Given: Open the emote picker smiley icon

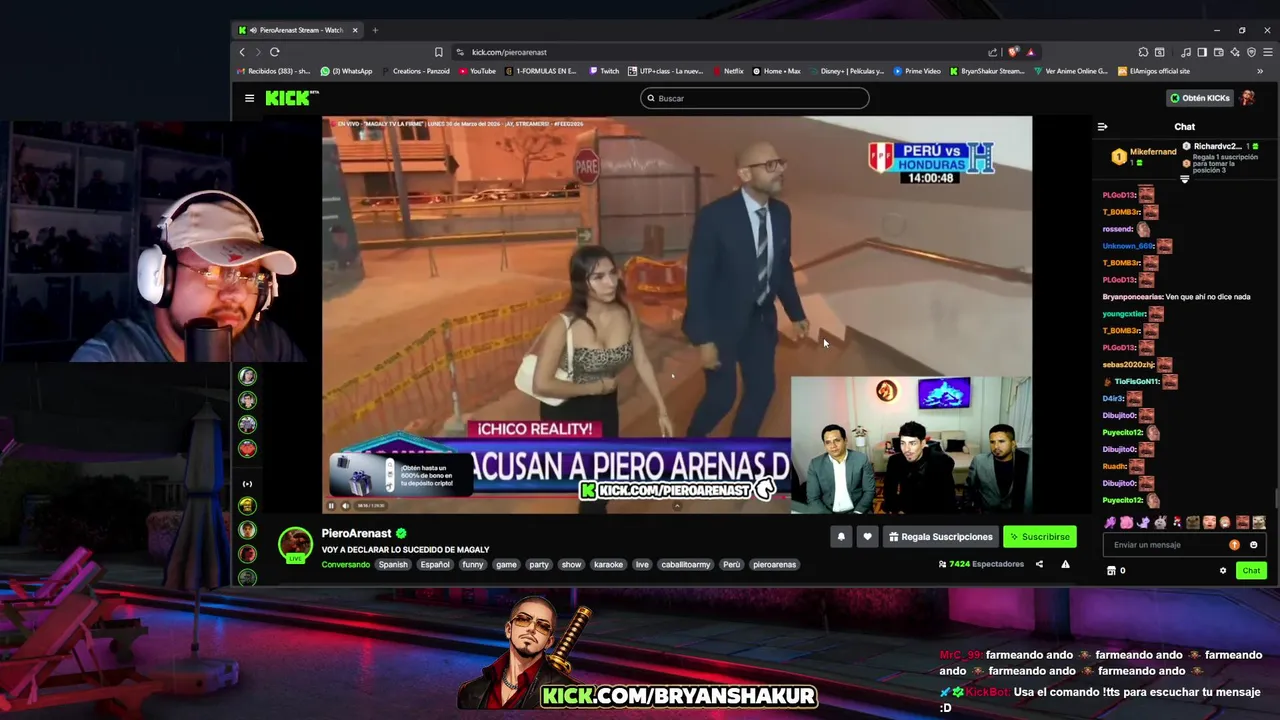Looking at the screenshot, I should [x=1253, y=545].
